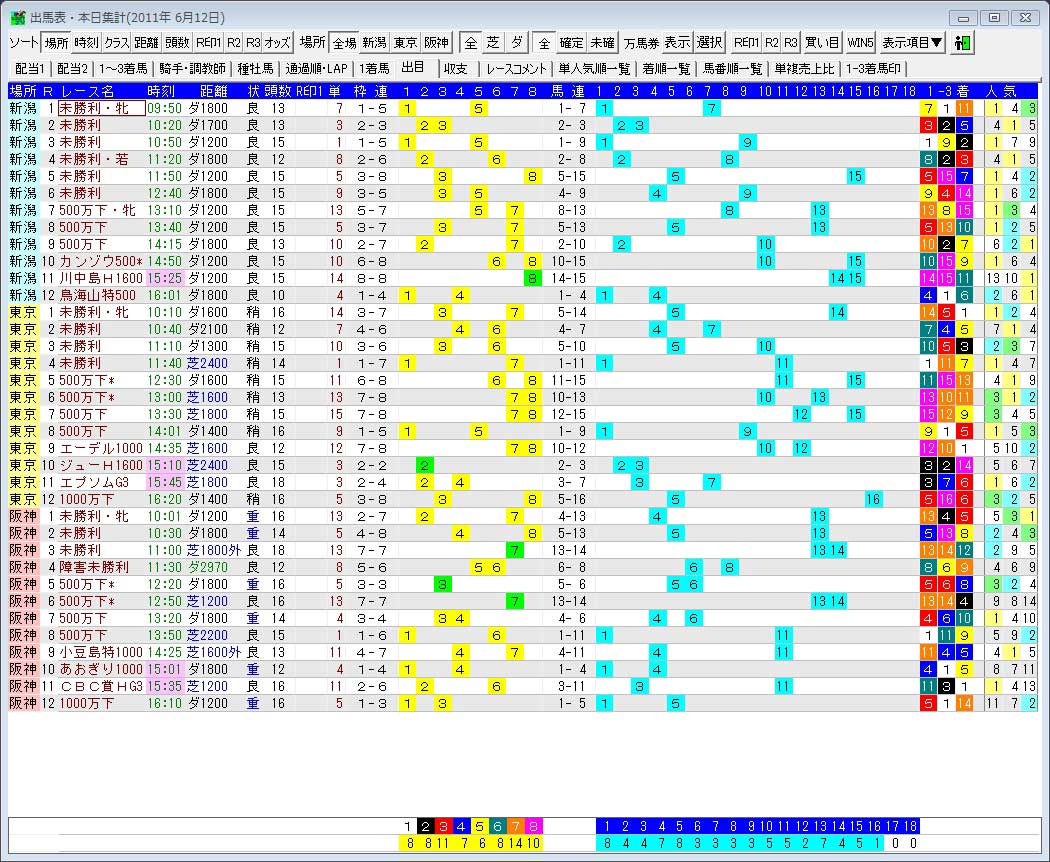Viewport: 1050px width, 862px height.
Task: Click the green exit figure icon
Action: (x=964, y=43)
